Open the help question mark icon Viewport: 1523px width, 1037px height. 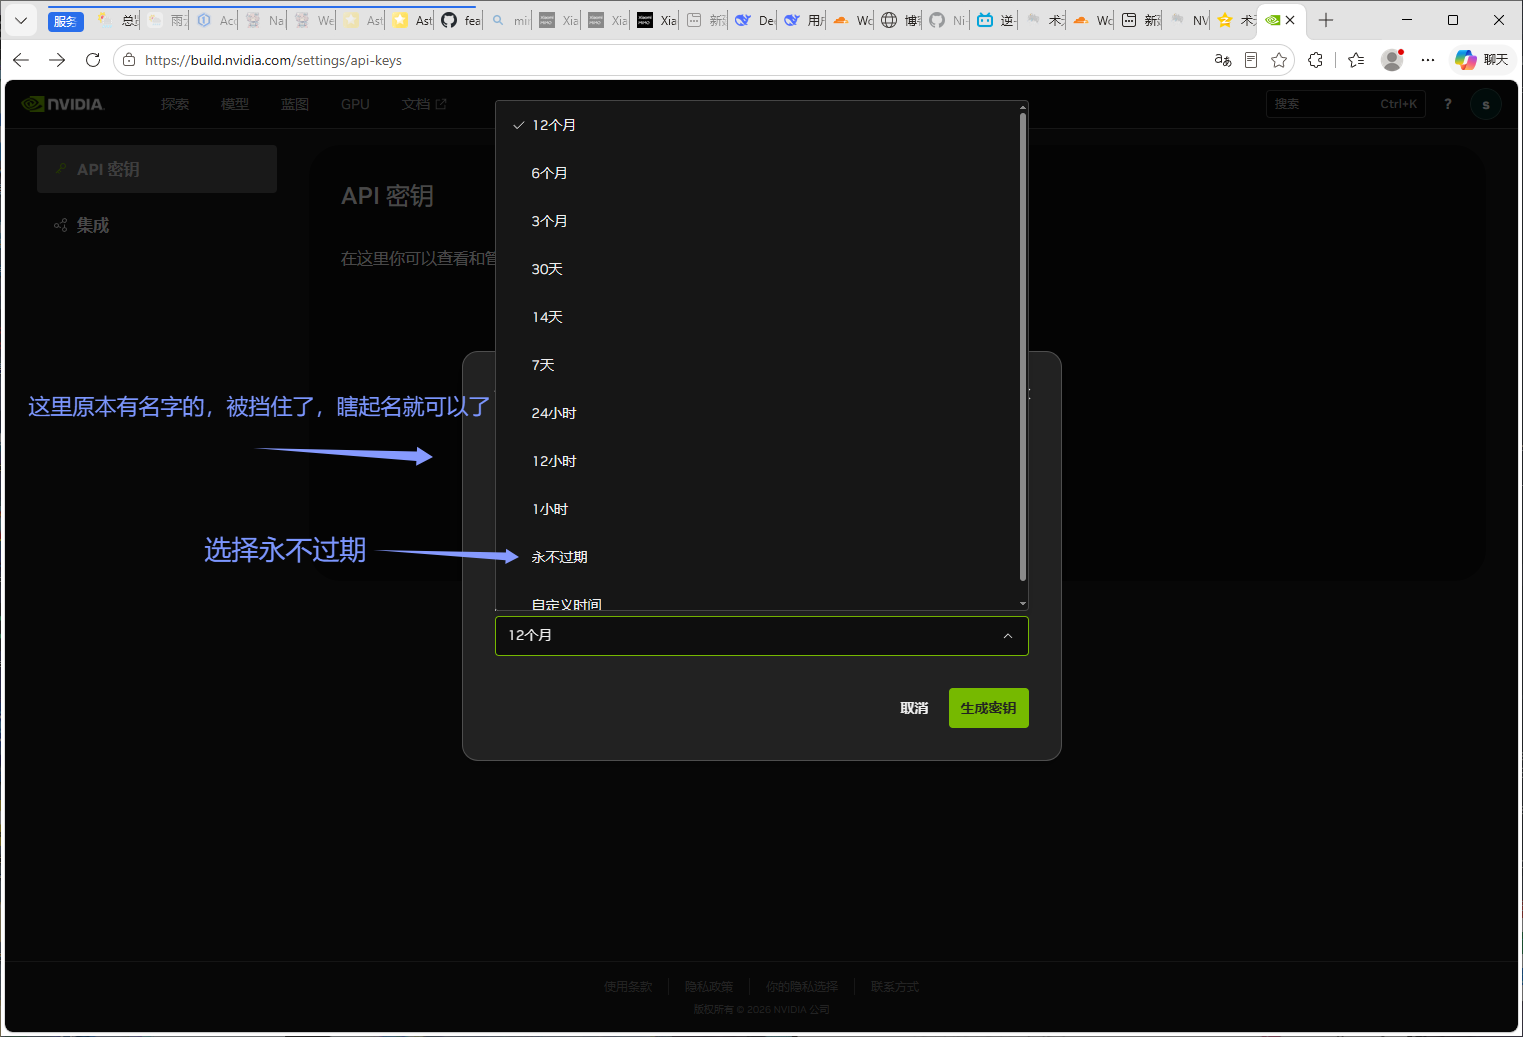[1448, 104]
